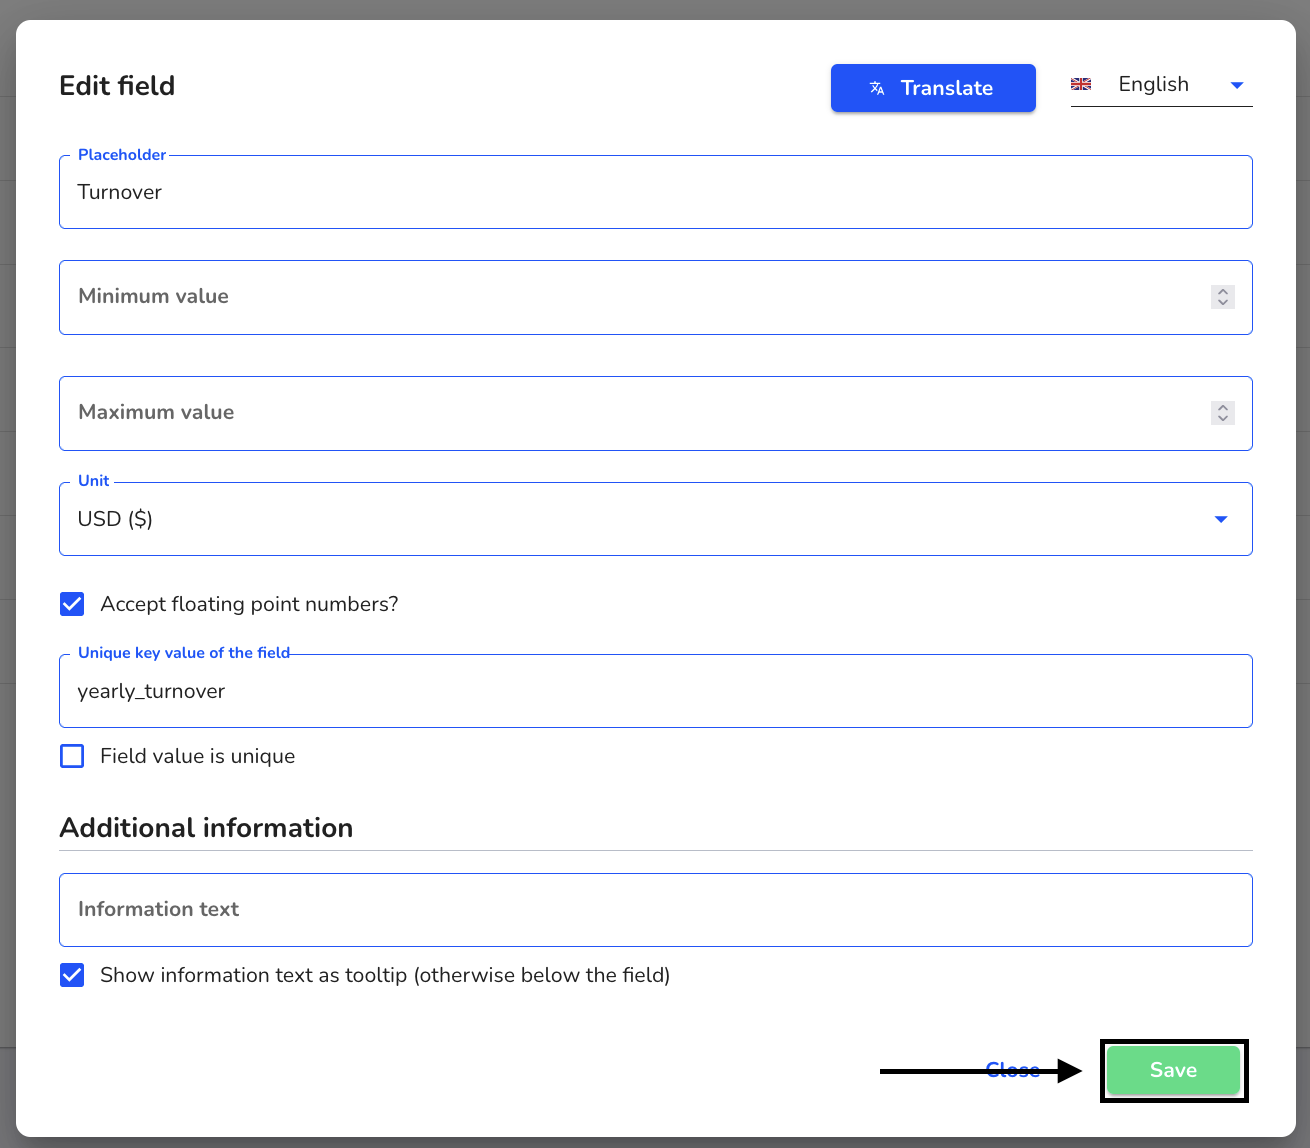Expand the Unit dropdown showing USD ($)
Image resolution: width=1310 pixels, height=1148 pixels.
tap(656, 519)
